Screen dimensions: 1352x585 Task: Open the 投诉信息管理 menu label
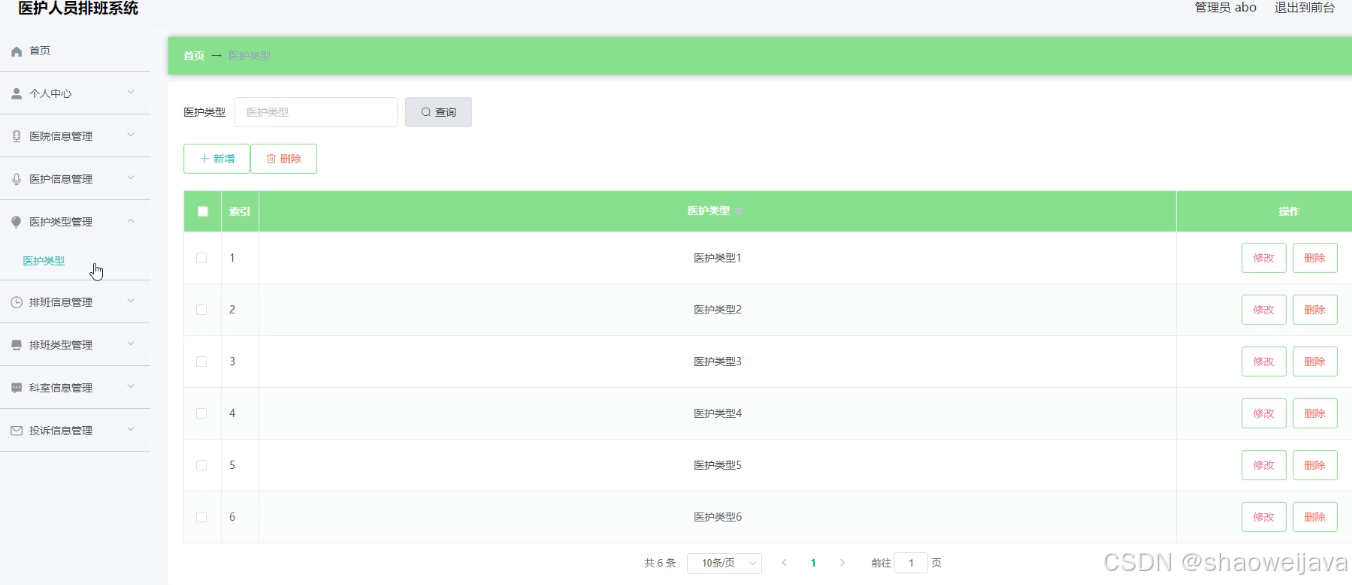point(61,431)
